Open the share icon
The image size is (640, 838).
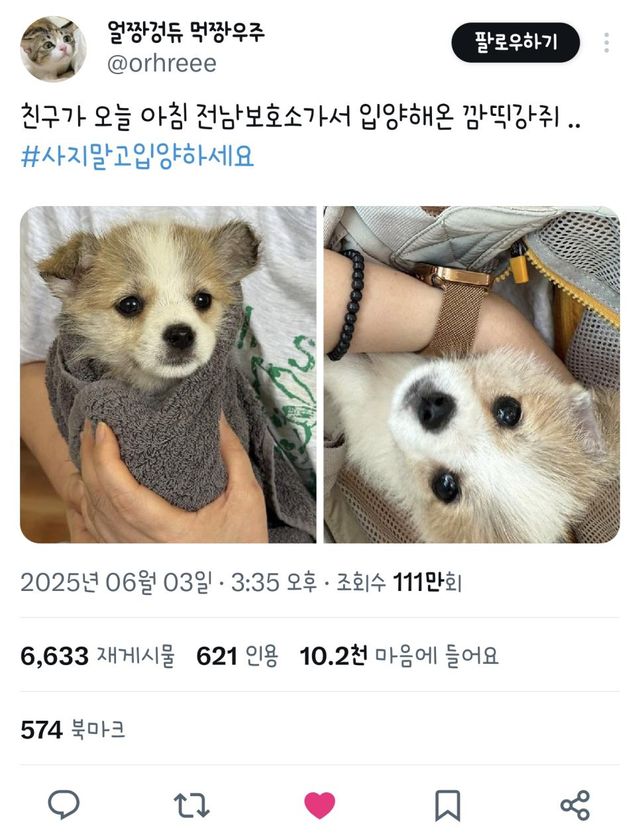575,805
